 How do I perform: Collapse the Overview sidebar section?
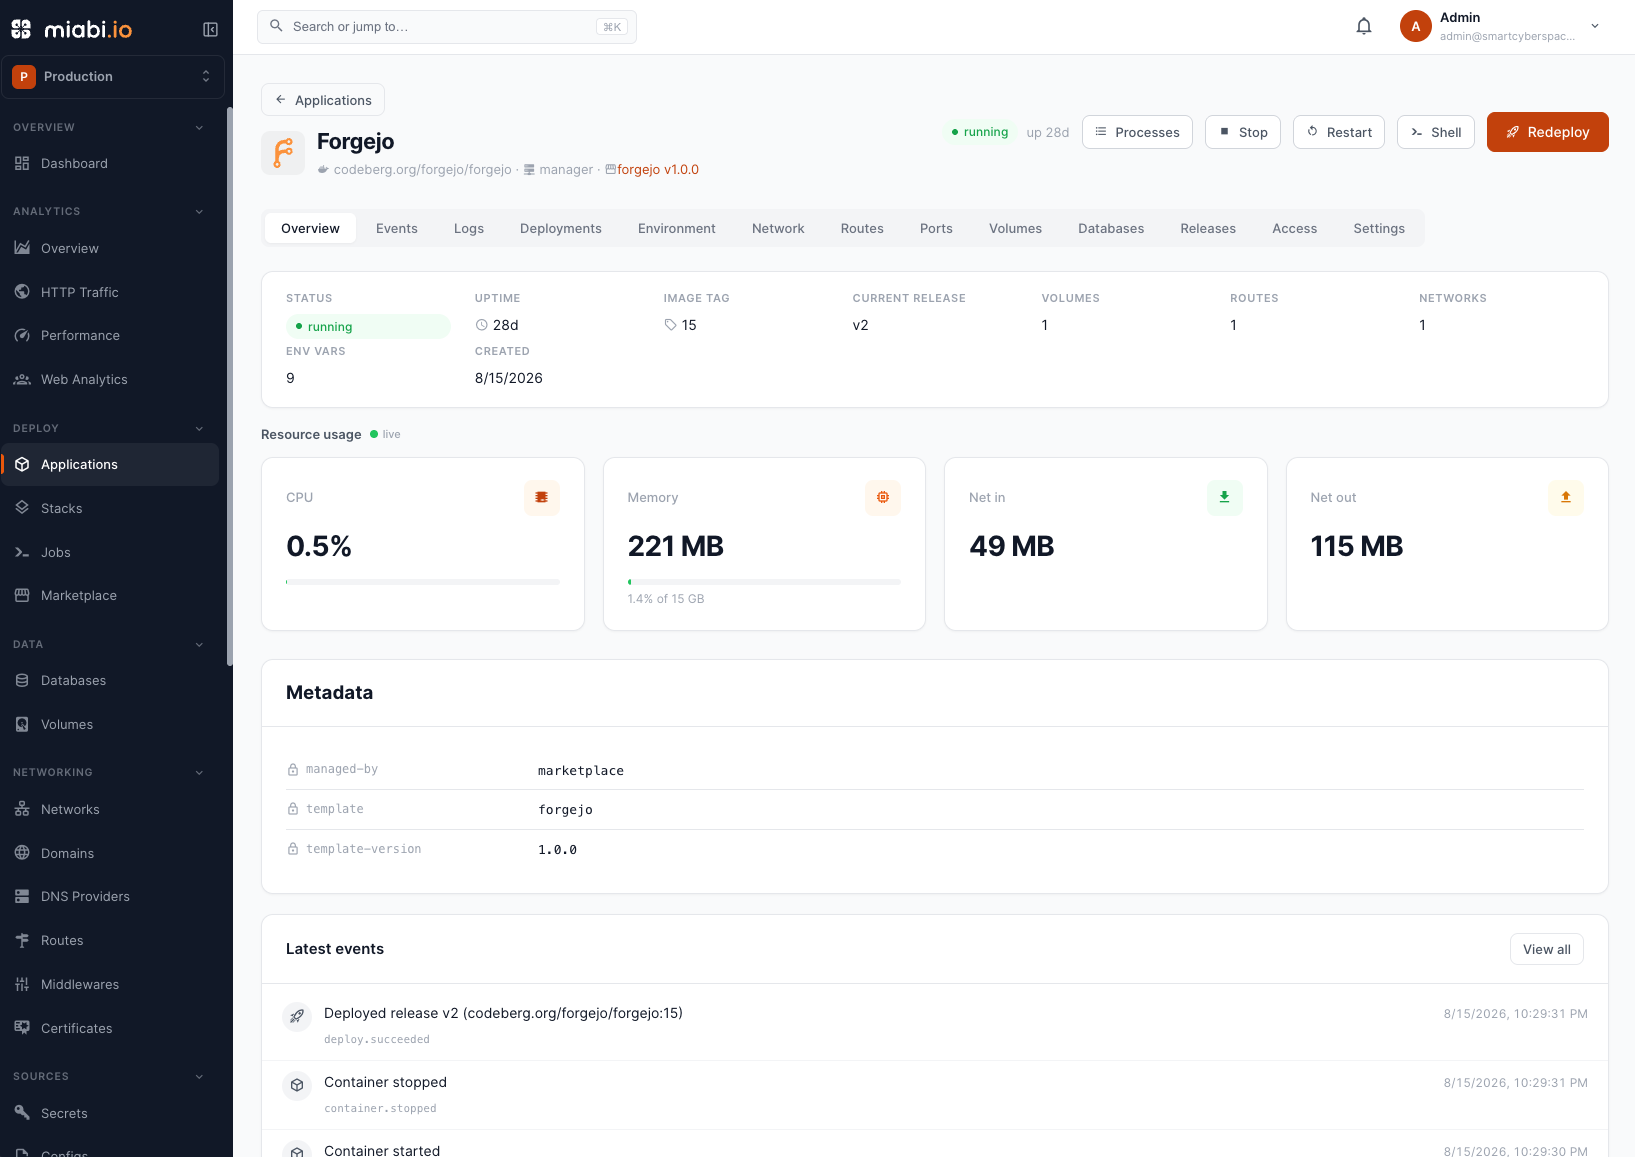(199, 127)
